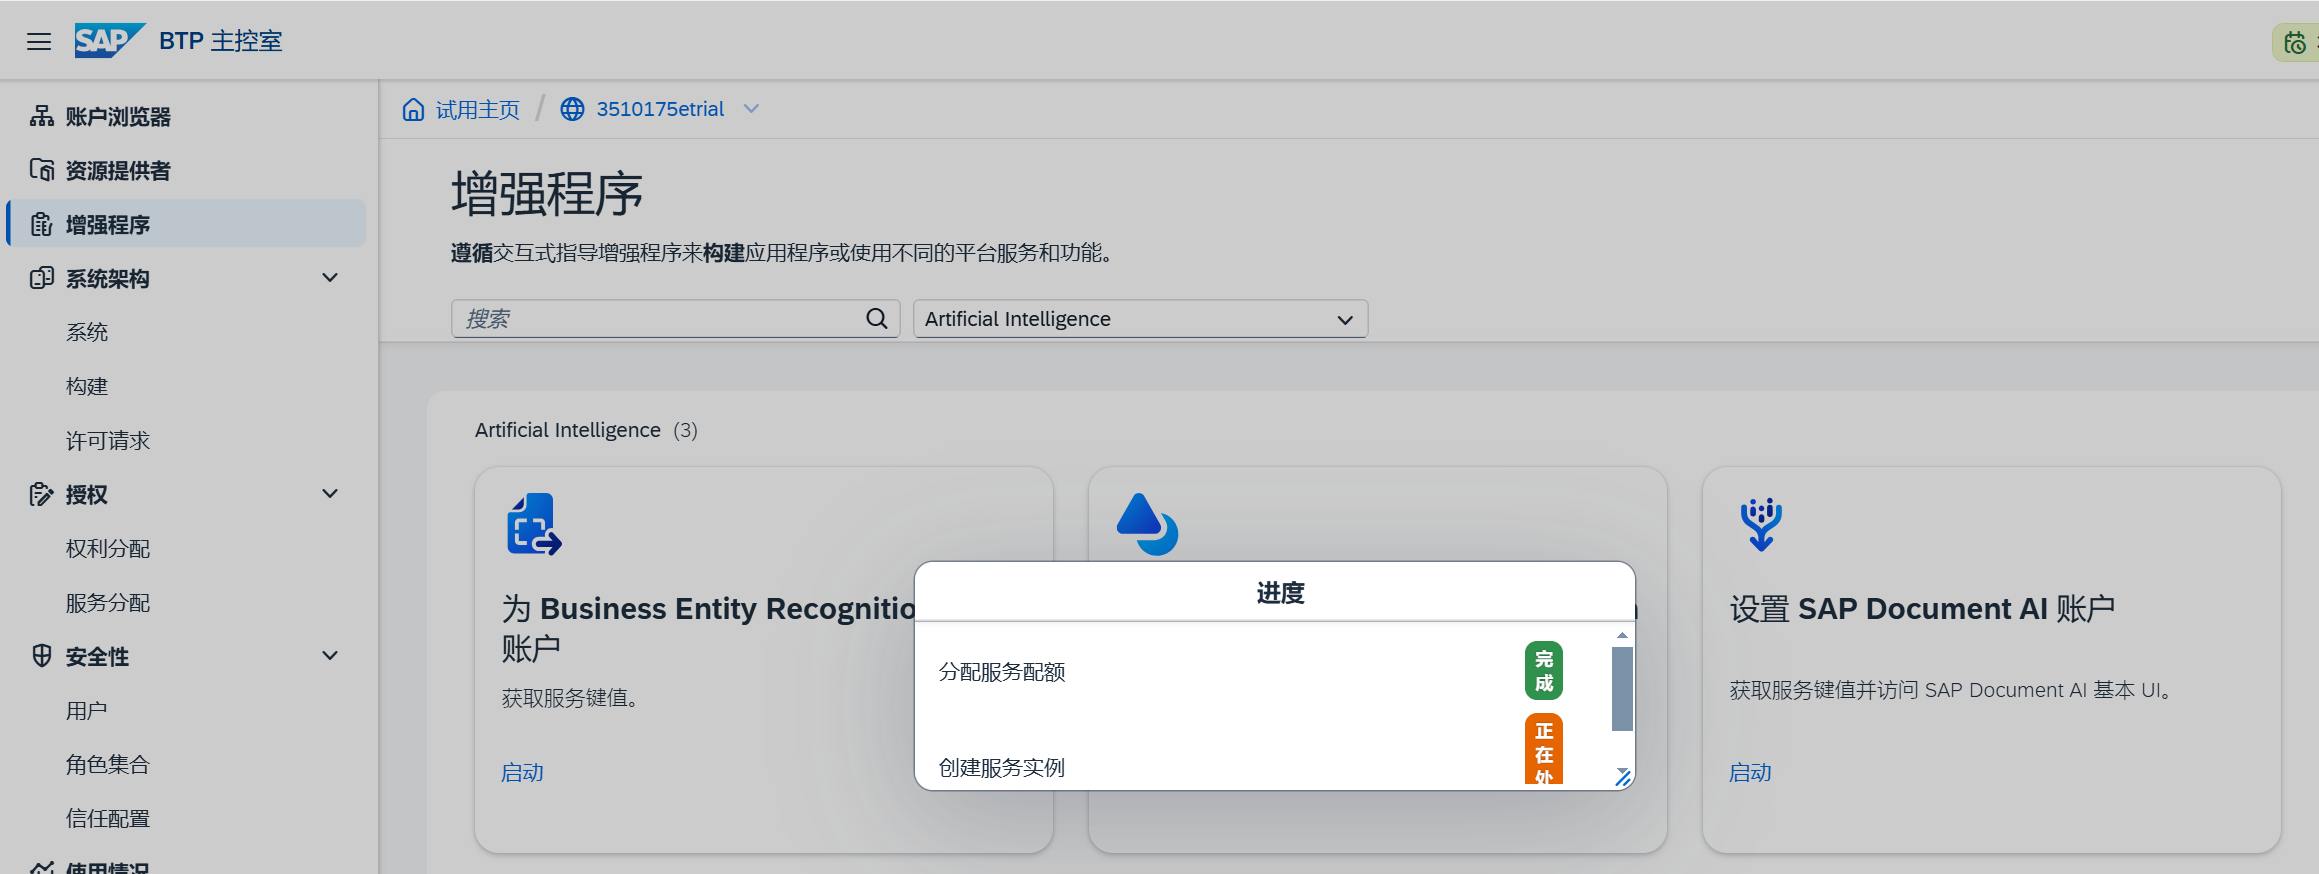Click the 3510175etrial breadcrumb link
This screenshot has width=2319, height=874.
(660, 109)
